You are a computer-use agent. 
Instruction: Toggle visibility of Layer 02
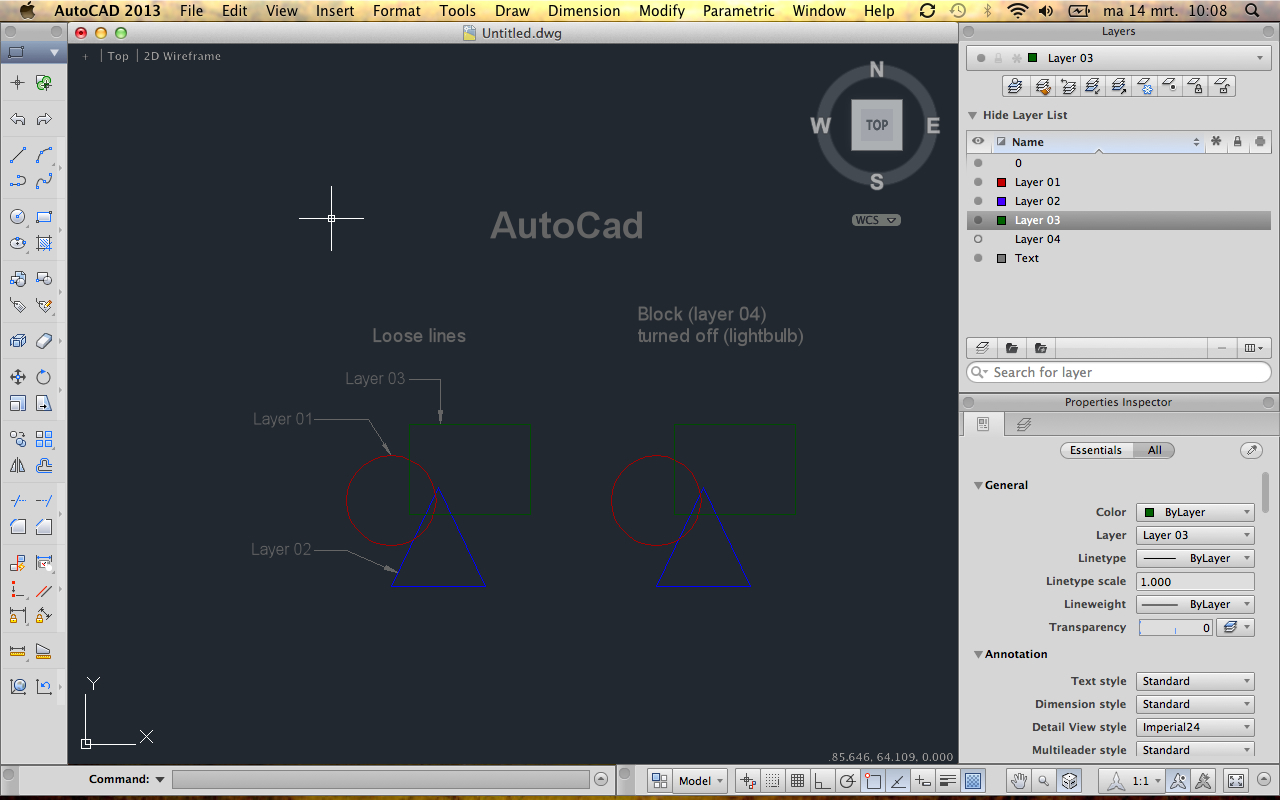(x=978, y=201)
